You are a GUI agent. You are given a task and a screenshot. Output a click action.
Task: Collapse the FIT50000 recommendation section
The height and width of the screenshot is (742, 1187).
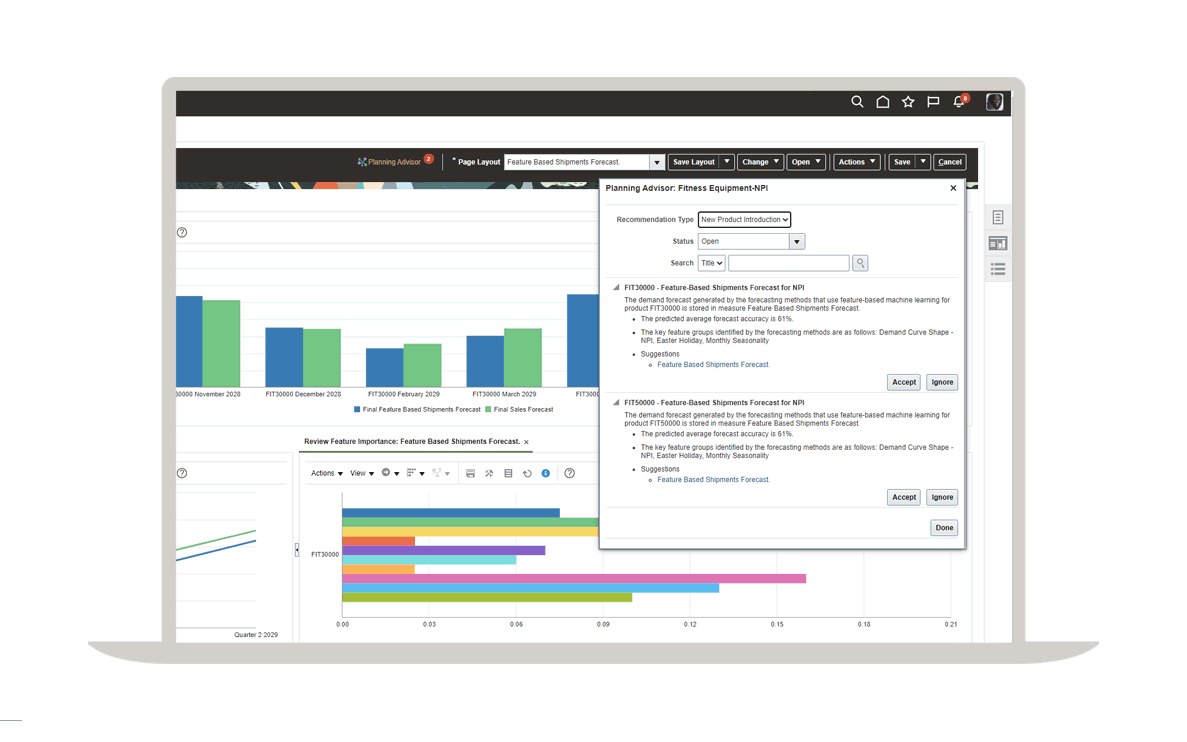pyautogui.click(x=616, y=403)
